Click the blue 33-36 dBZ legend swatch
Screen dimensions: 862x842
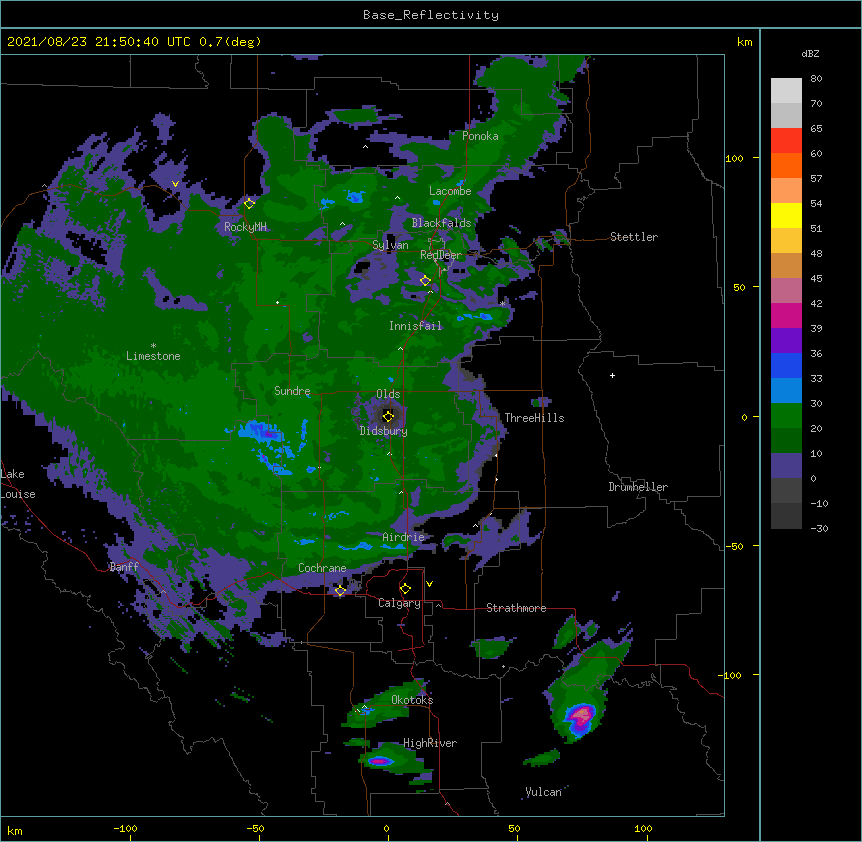pyautogui.click(x=786, y=365)
